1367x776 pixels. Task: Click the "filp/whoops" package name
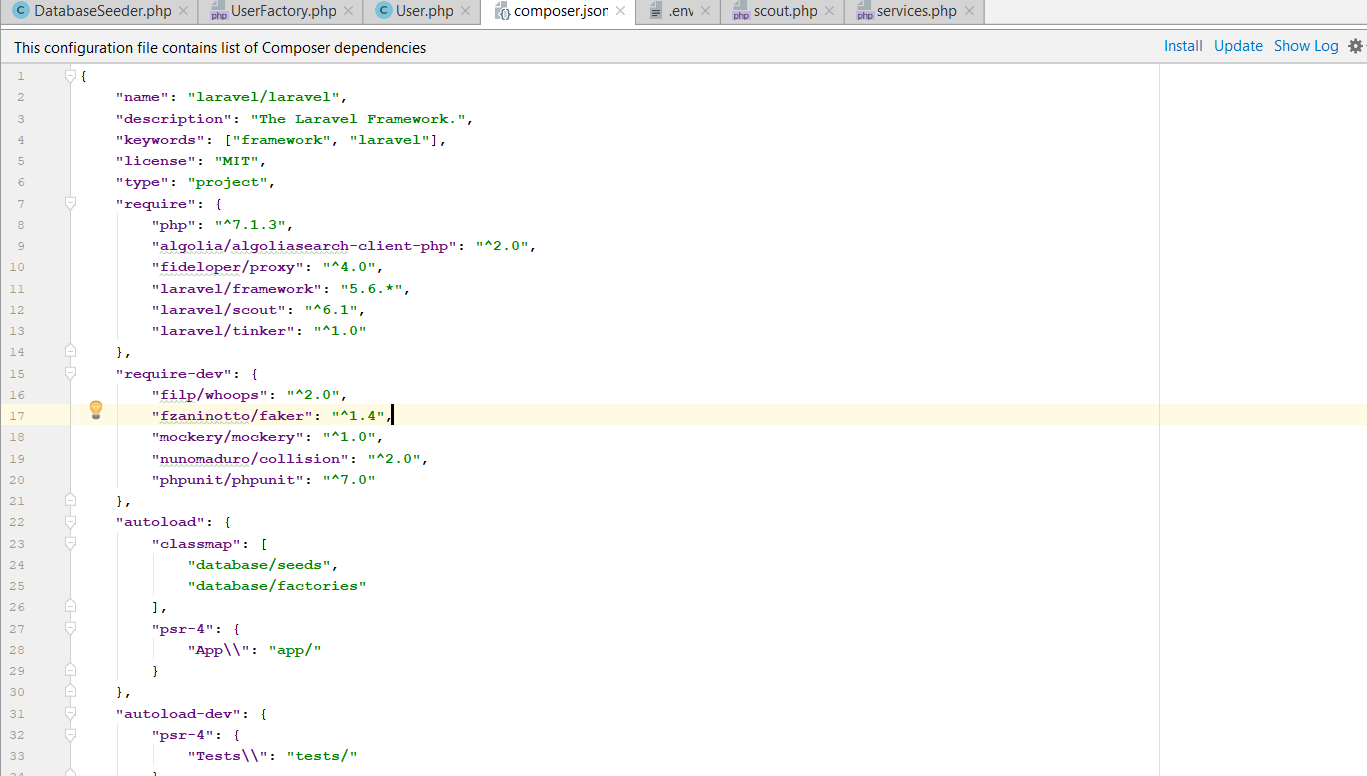click(x=210, y=395)
